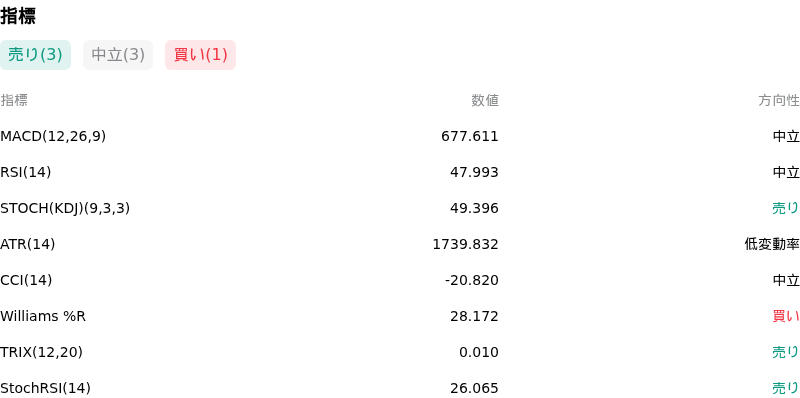Select the CCI(14) indicator row
800x398 pixels.
coord(400,280)
